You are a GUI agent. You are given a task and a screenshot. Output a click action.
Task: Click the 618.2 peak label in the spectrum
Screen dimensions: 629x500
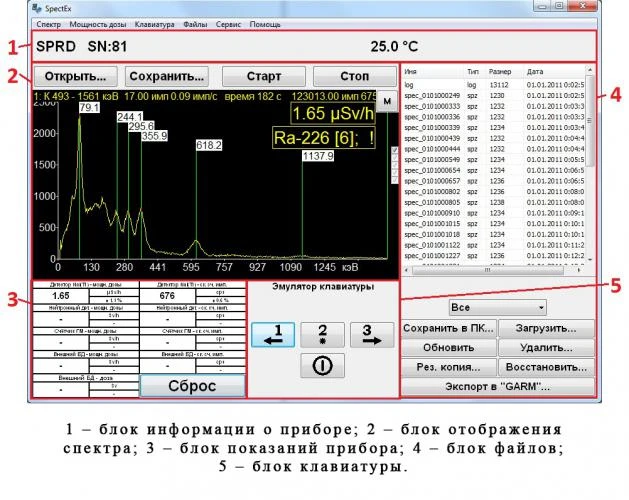(x=209, y=145)
